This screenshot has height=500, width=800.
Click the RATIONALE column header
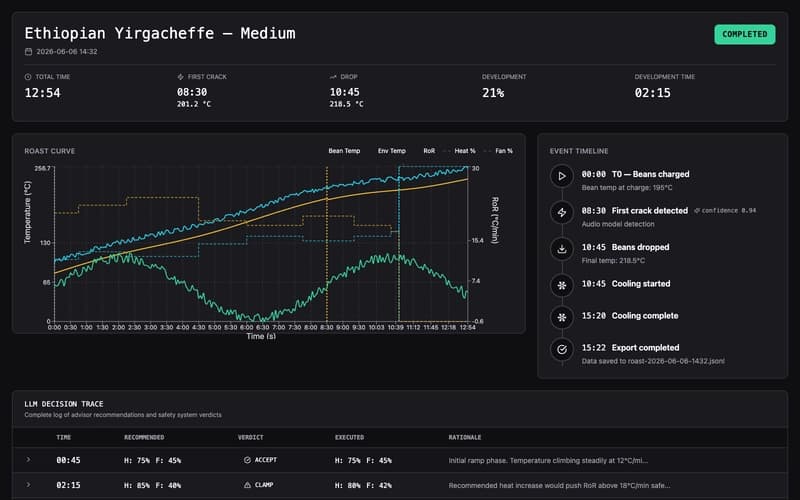coord(465,437)
